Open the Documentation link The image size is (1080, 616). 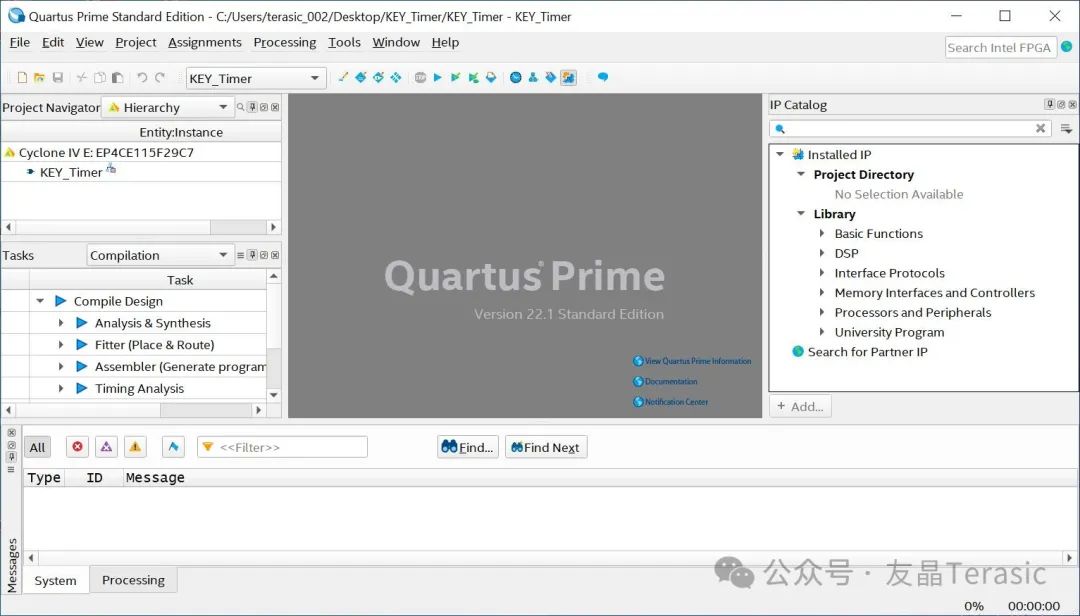665,381
